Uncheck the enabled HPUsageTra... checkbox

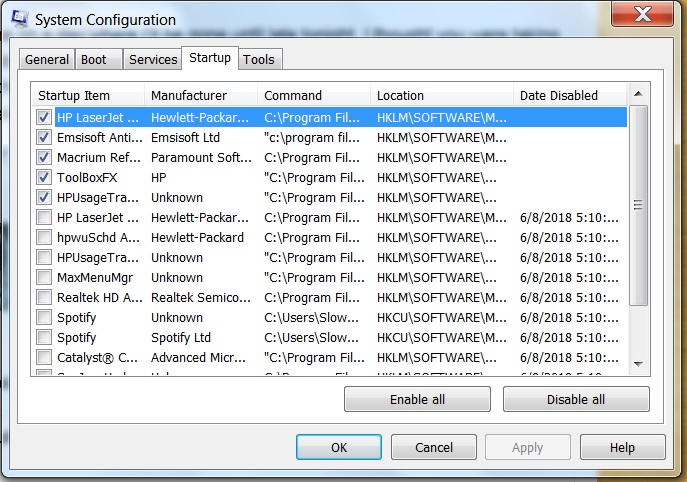click(44, 198)
